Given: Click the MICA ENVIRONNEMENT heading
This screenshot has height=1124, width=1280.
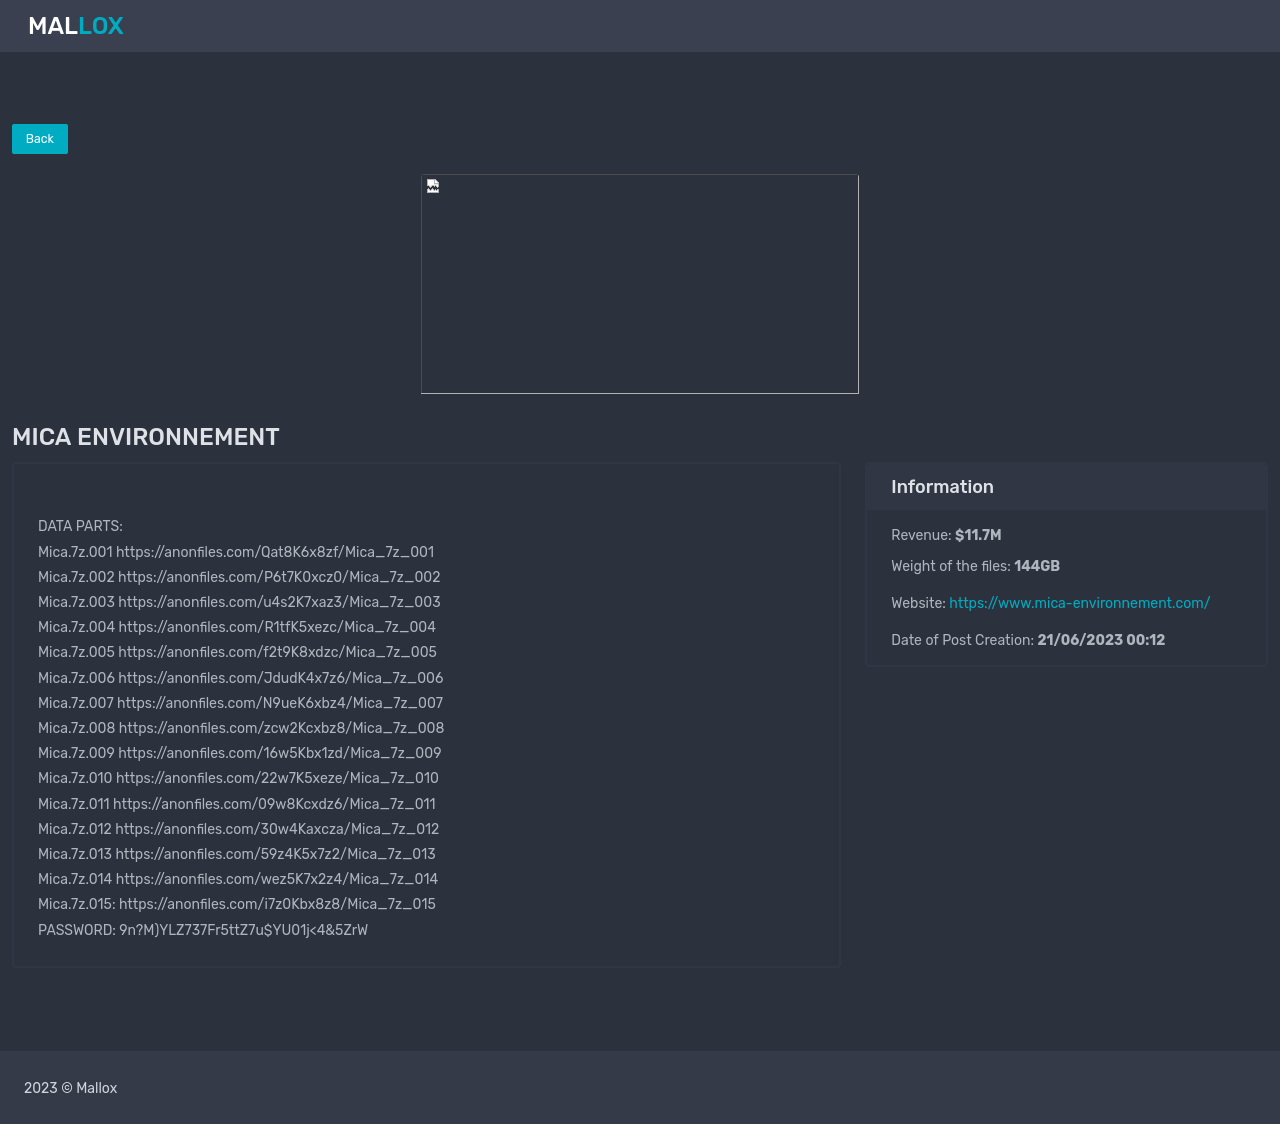Looking at the screenshot, I should pyautogui.click(x=146, y=437).
